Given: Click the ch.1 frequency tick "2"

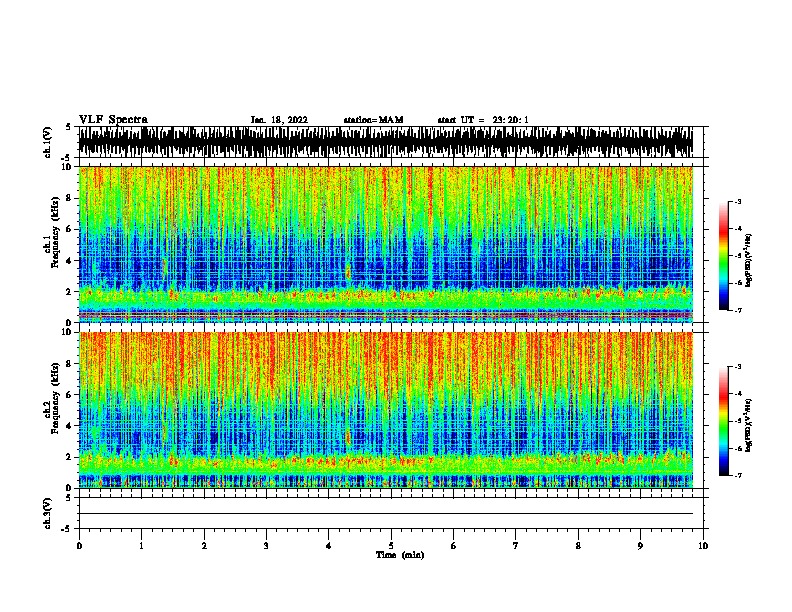Looking at the screenshot, I should (x=69, y=292).
